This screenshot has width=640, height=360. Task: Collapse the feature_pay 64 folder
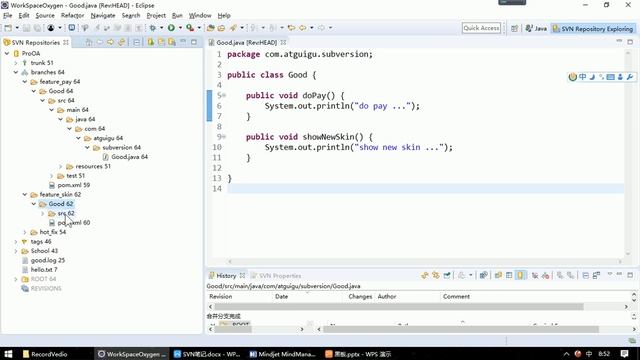[x=25, y=82]
